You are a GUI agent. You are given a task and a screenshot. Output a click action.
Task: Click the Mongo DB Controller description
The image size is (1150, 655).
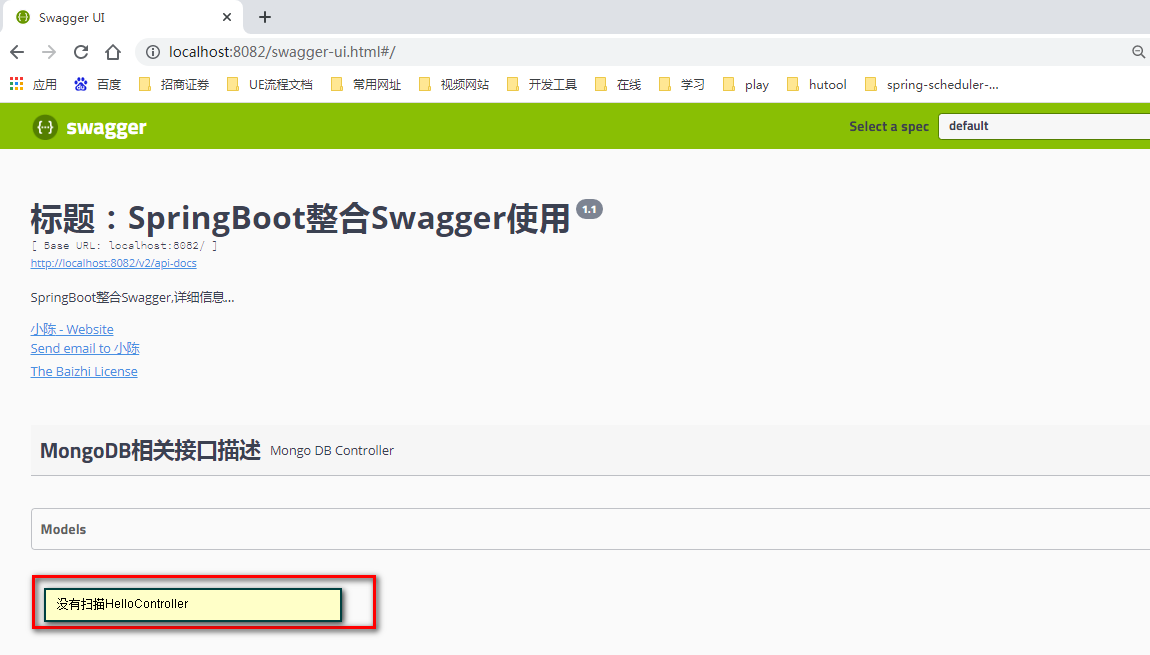coord(332,450)
